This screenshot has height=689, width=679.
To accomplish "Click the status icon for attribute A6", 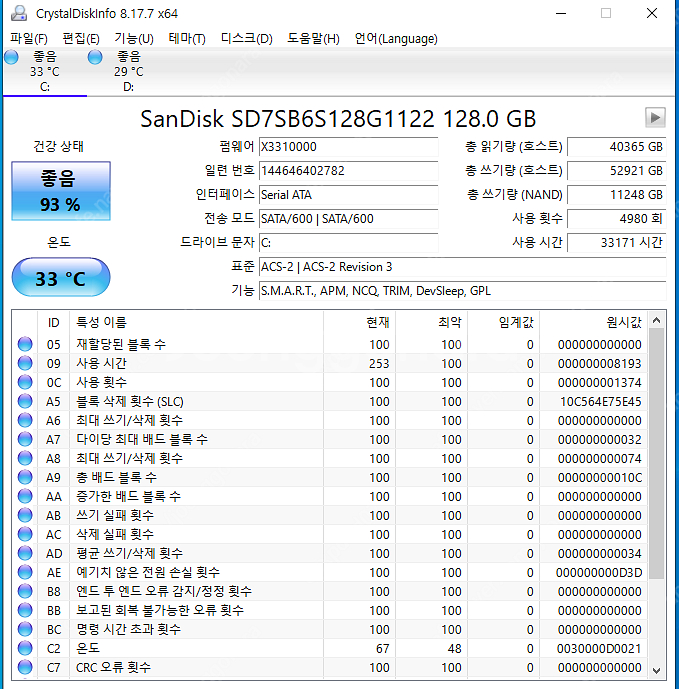I will (x=25, y=420).
